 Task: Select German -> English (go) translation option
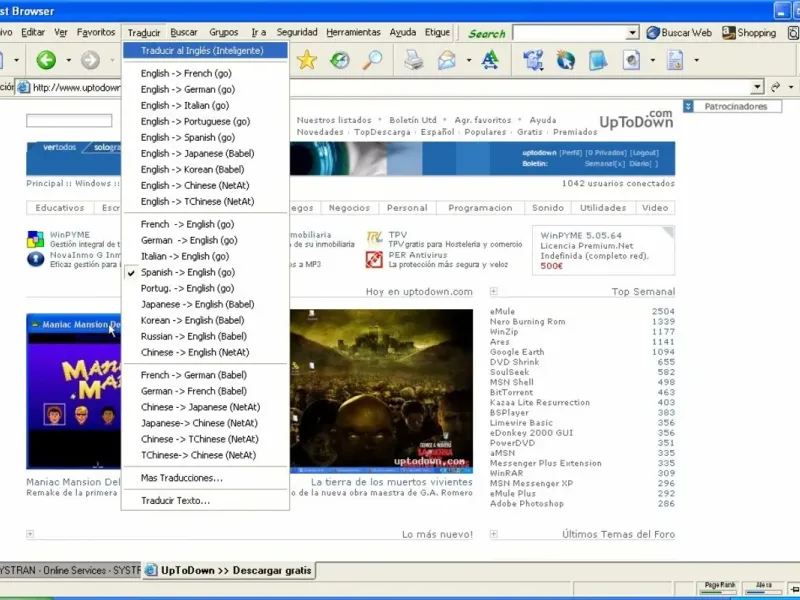(188, 241)
